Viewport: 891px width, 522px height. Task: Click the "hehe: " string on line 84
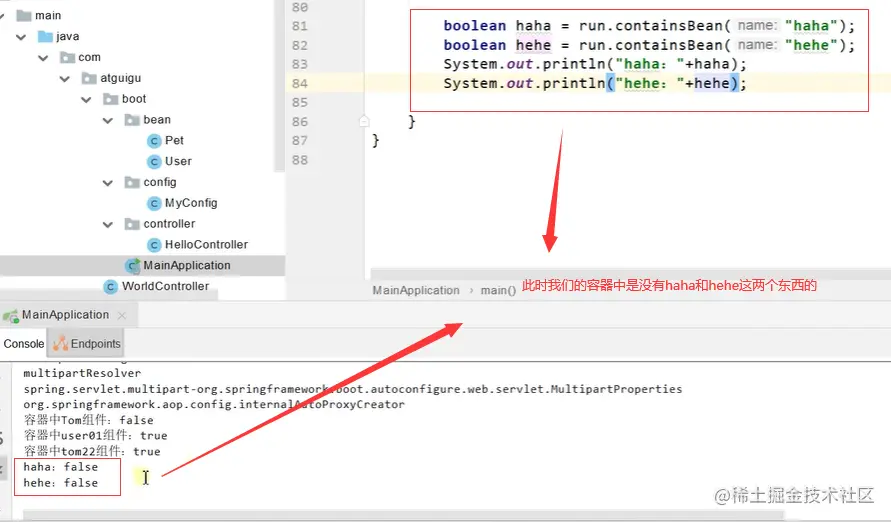pos(650,83)
